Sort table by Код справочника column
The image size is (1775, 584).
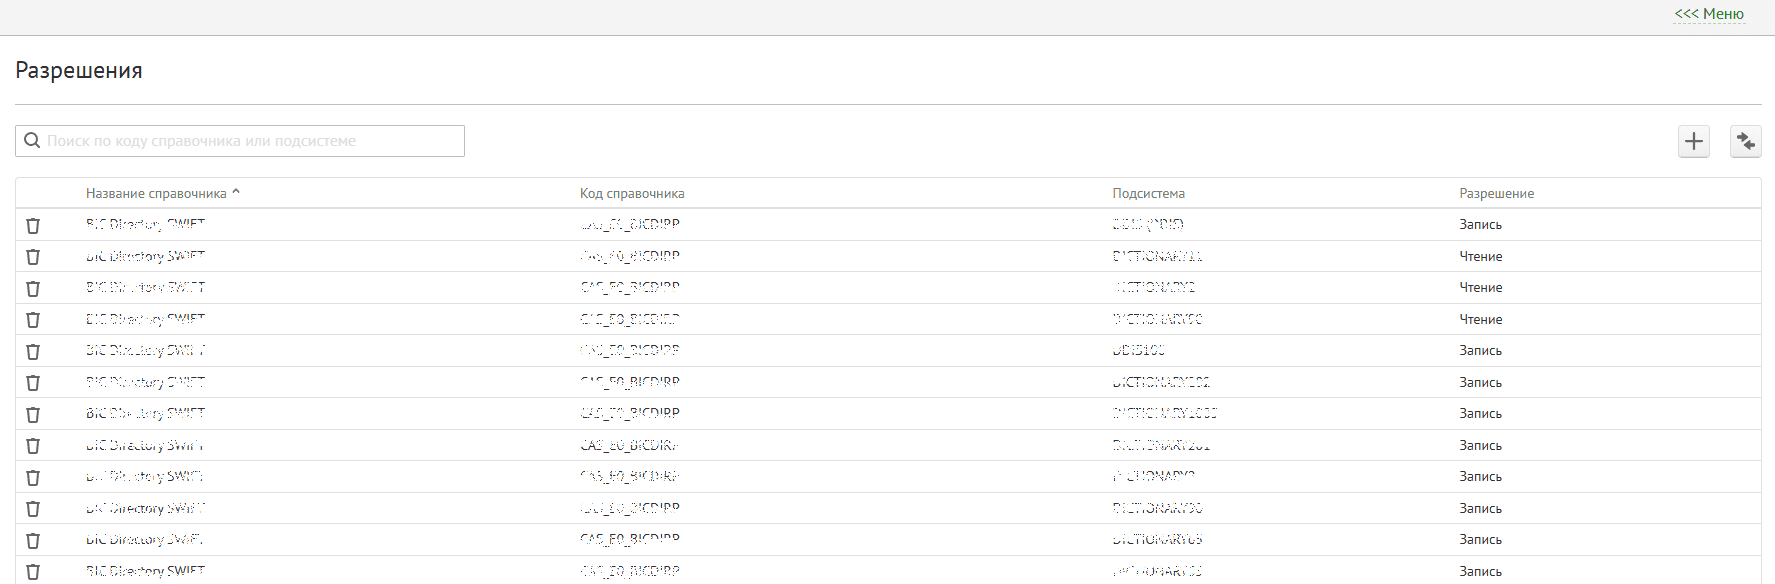click(x=632, y=194)
